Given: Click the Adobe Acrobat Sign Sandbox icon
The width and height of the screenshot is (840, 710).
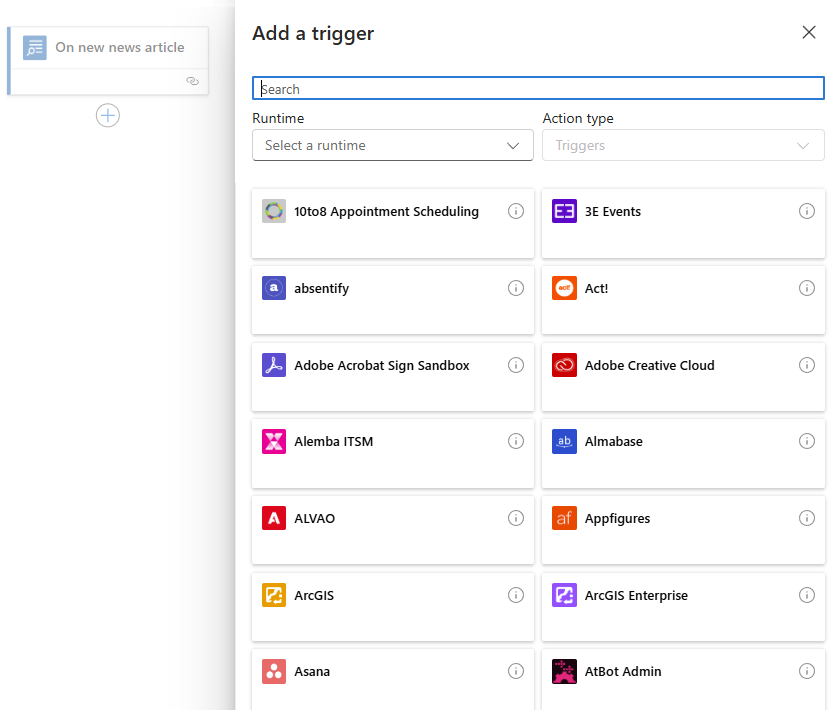Looking at the screenshot, I should [x=274, y=365].
